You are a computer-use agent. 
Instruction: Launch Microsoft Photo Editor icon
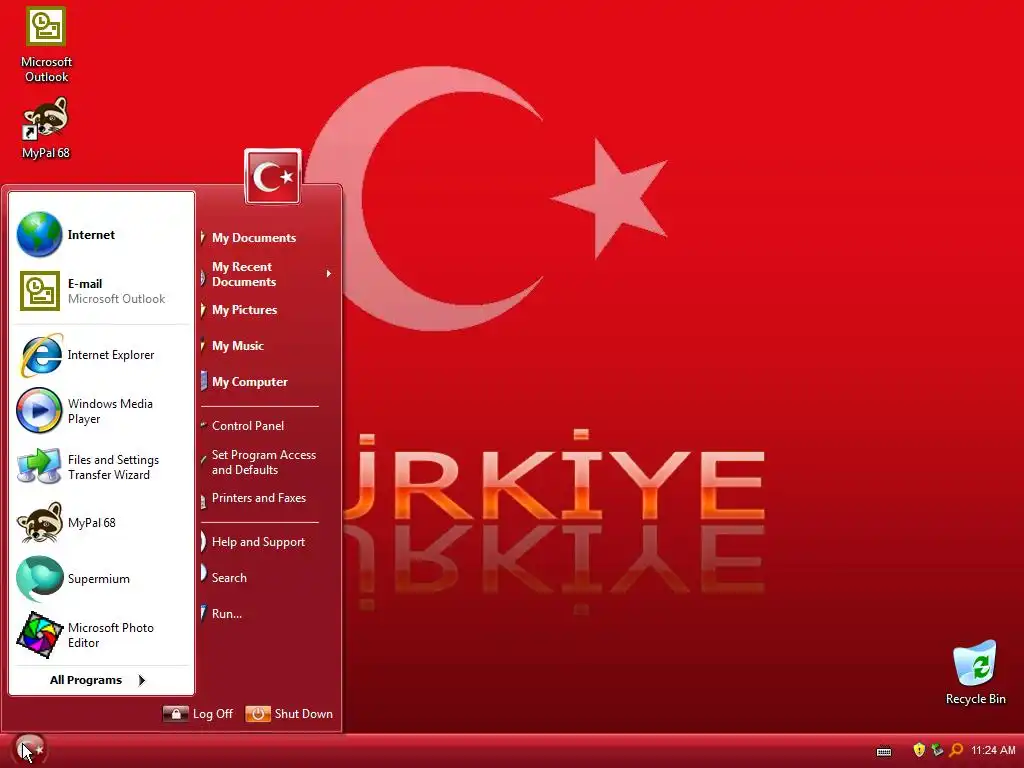[x=39, y=635]
